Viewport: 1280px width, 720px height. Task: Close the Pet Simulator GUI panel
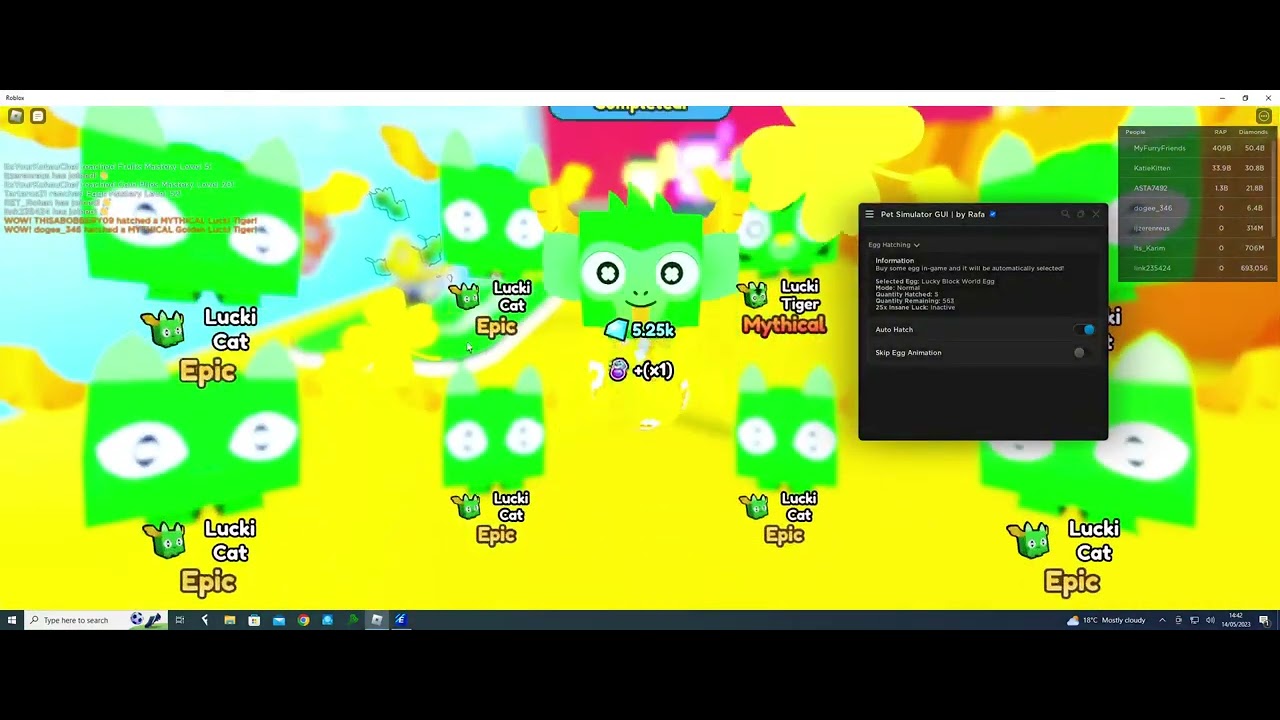coord(1096,214)
